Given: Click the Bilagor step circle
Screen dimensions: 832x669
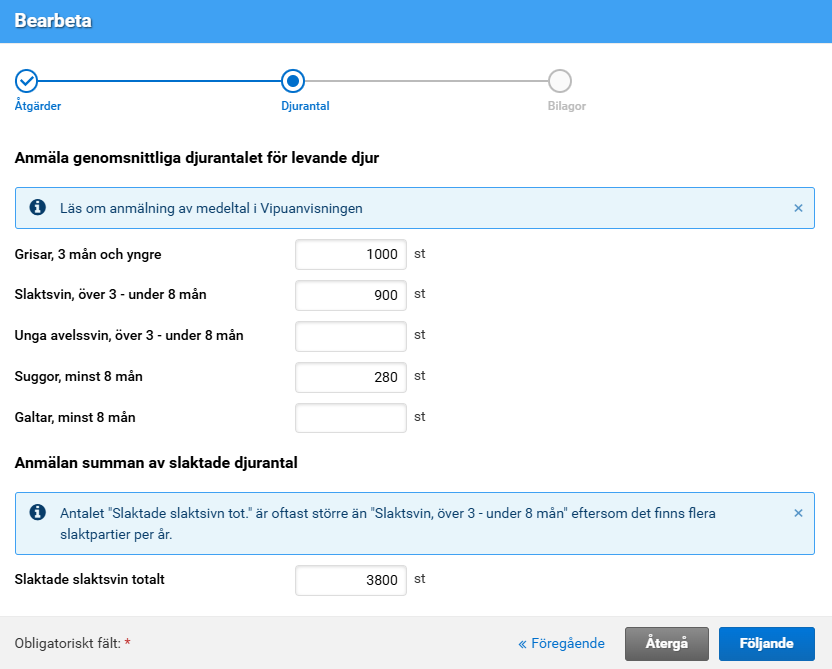Looking at the screenshot, I should point(560,80).
